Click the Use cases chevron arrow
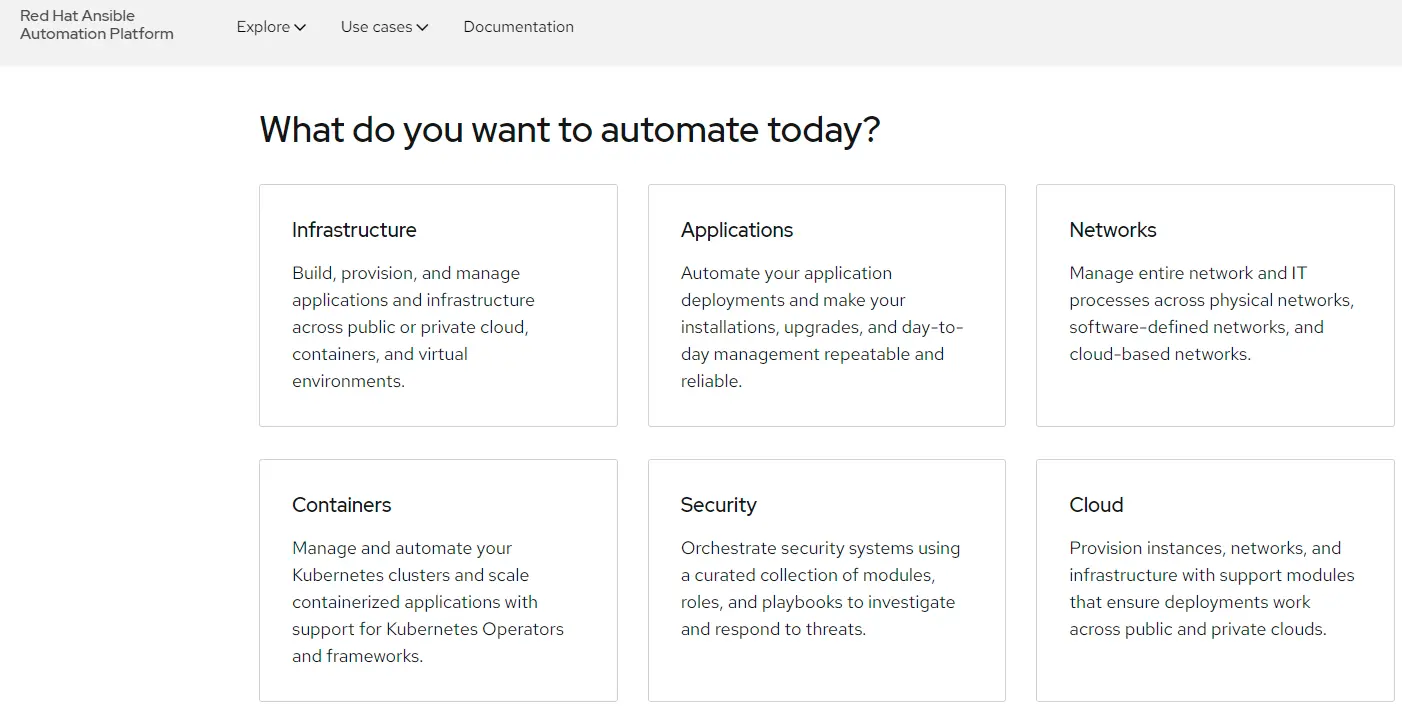Image resolution: width=1402 pixels, height=720 pixels. click(421, 28)
